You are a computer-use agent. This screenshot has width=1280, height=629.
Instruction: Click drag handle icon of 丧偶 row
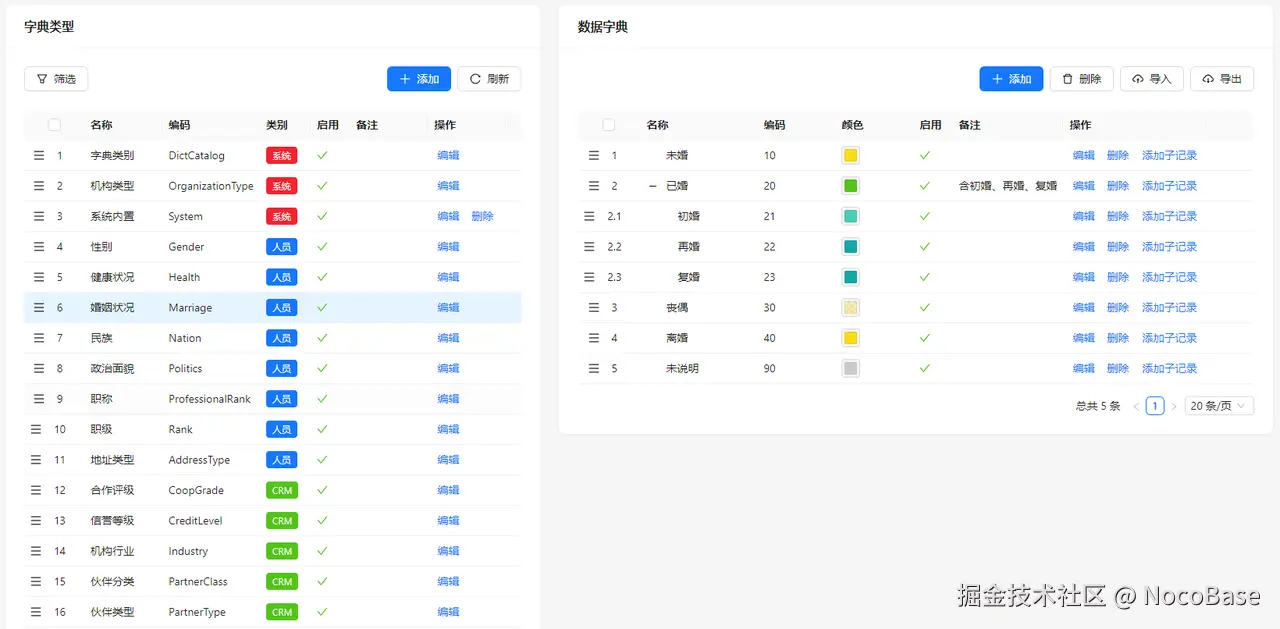(x=594, y=308)
